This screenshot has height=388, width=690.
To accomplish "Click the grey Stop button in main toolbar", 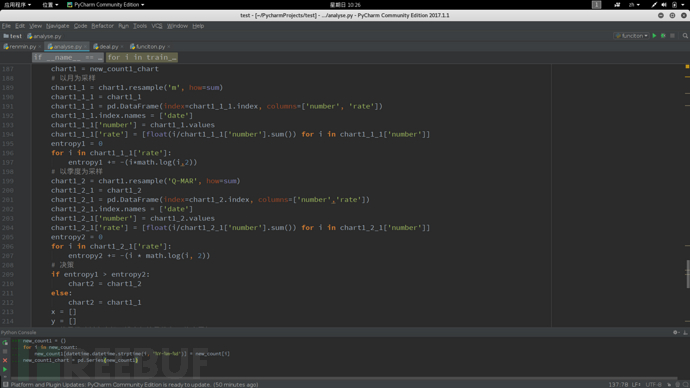I will pos(672,36).
